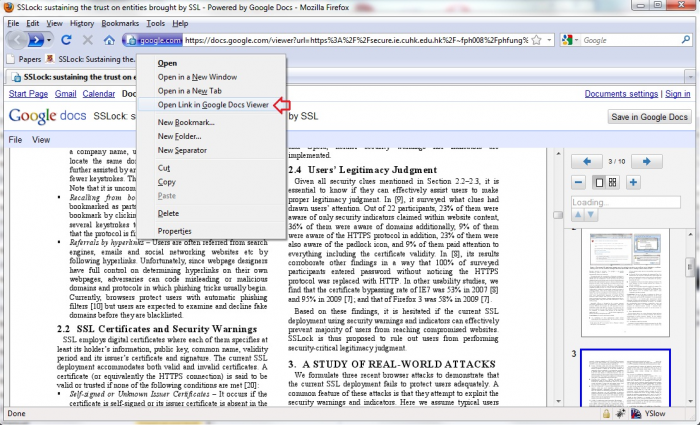Open the View menu in menu bar
The image size is (700, 425).
(x=54, y=24)
